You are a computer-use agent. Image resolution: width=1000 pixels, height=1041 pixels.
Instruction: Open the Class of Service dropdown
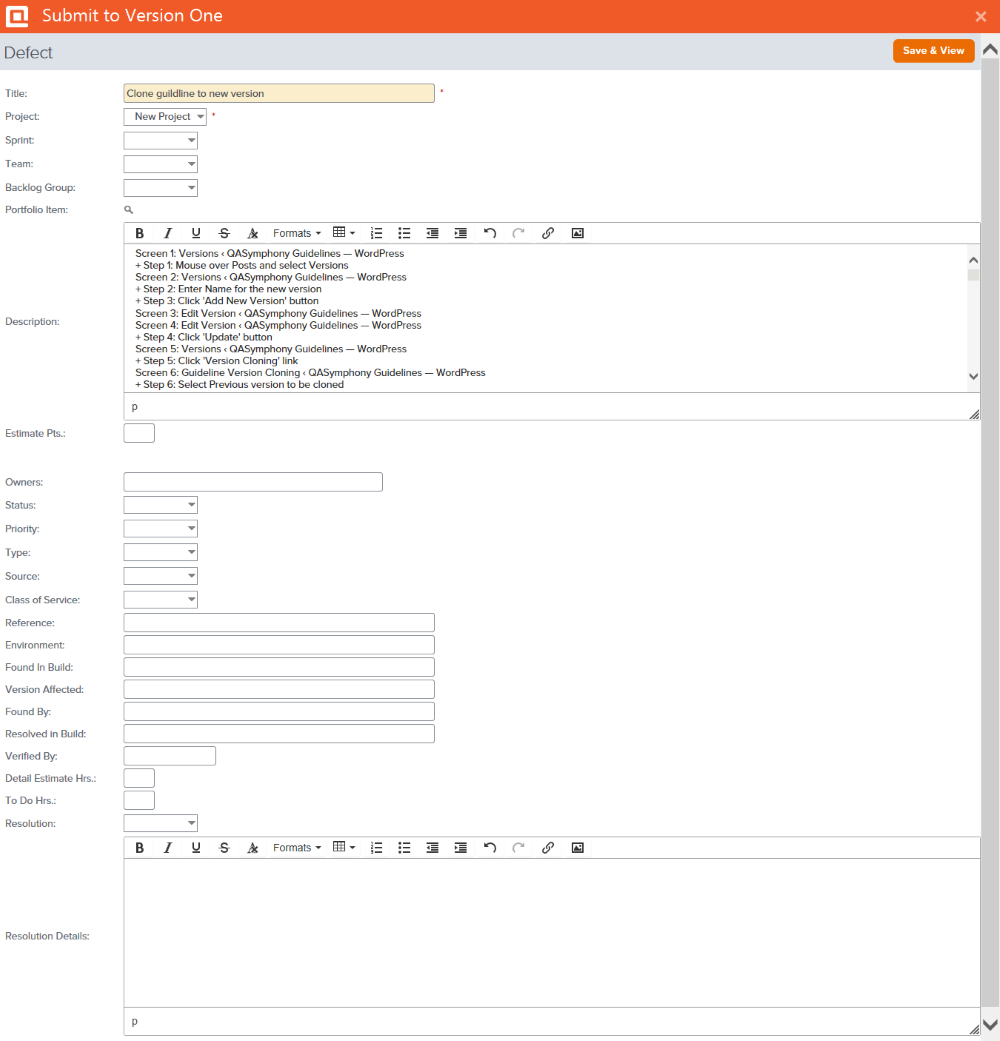[161, 600]
